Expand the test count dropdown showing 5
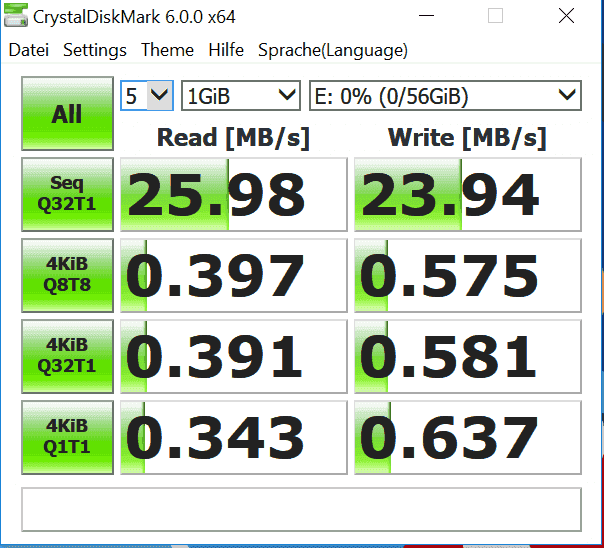 pos(147,96)
